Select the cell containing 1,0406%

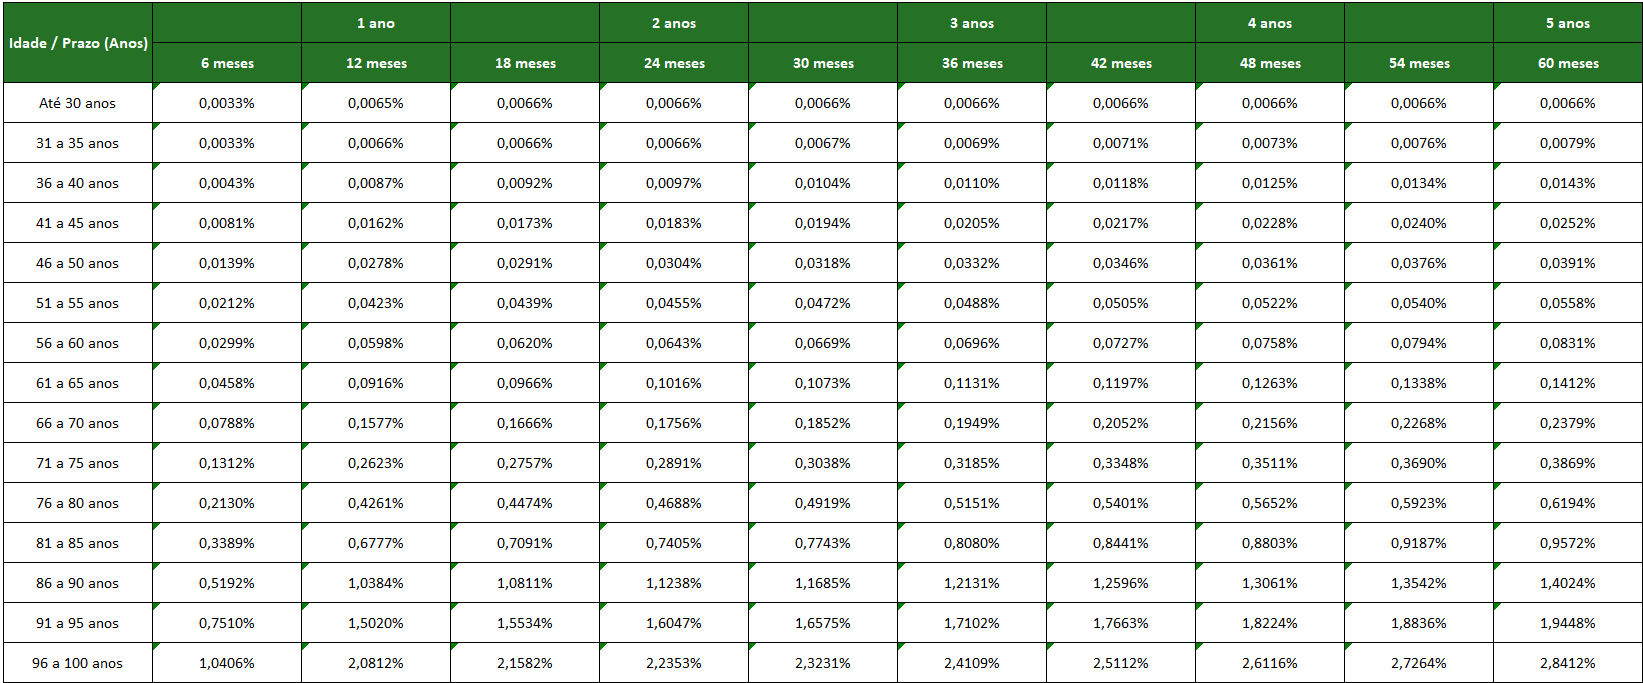pyautogui.click(x=227, y=663)
